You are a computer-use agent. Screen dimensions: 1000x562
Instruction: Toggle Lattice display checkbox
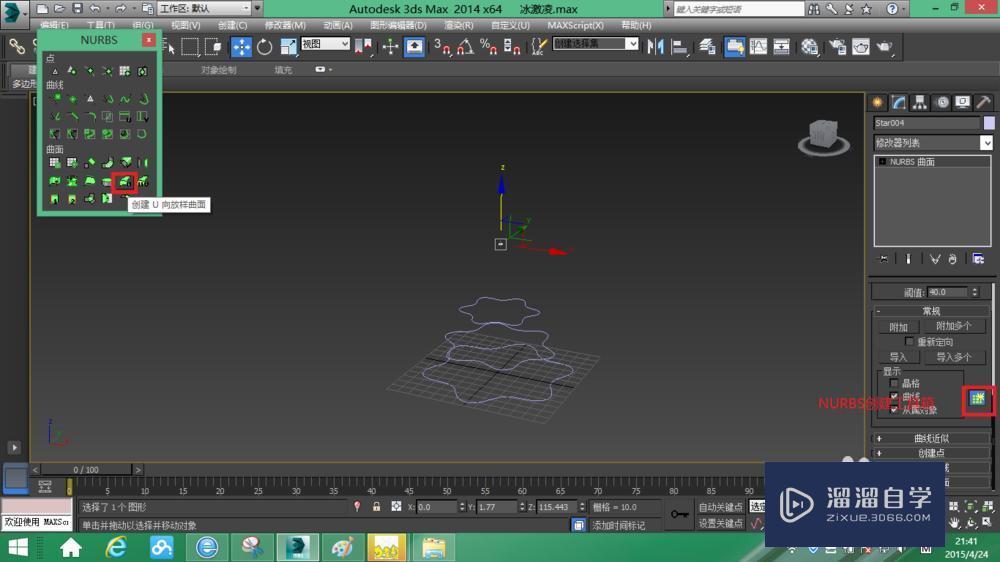[893, 383]
